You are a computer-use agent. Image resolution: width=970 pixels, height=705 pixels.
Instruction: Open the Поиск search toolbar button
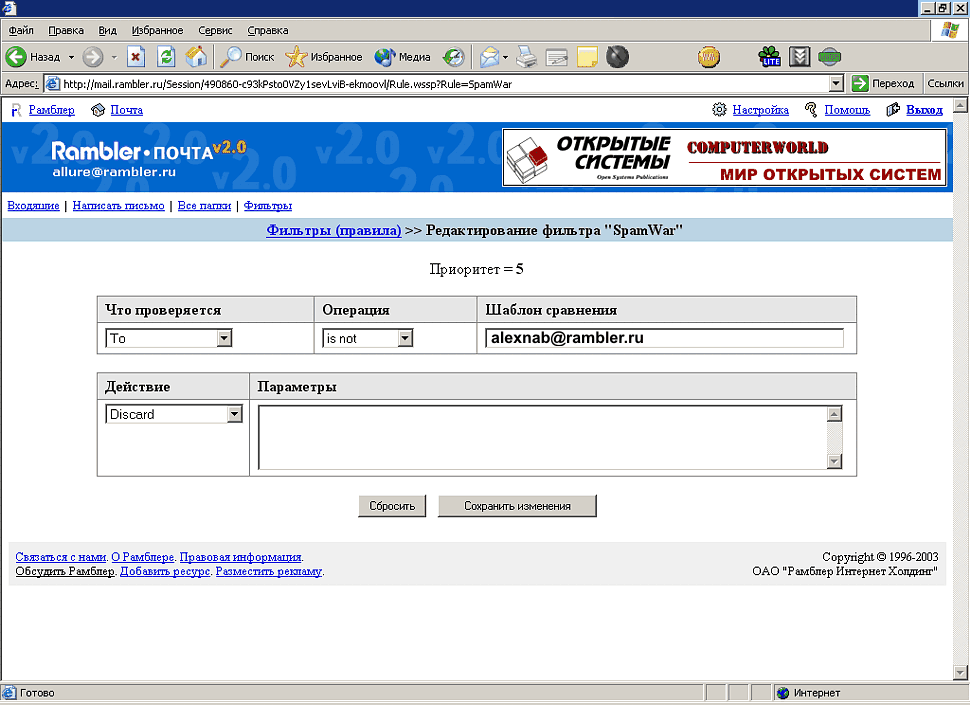(x=247, y=57)
